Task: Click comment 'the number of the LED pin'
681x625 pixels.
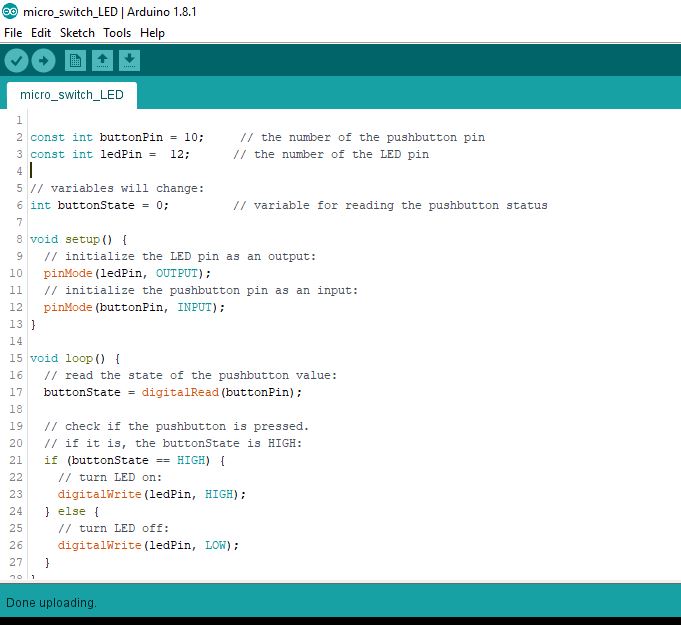Action: pos(341,154)
